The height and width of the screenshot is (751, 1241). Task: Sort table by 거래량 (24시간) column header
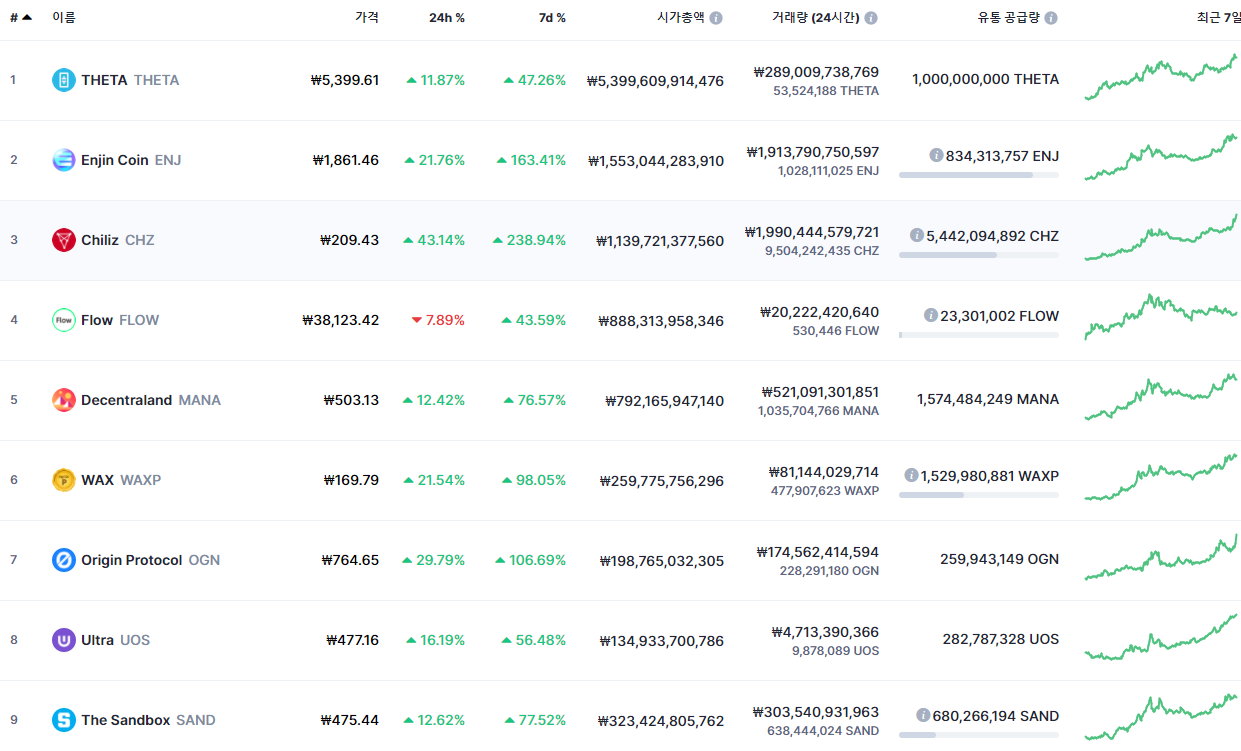click(x=815, y=17)
